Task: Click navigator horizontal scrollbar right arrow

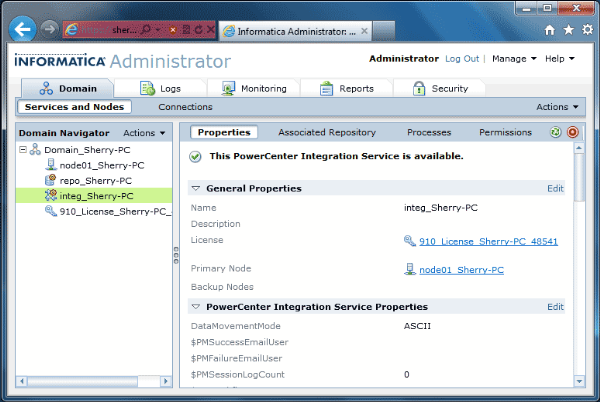Action: tap(166, 381)
